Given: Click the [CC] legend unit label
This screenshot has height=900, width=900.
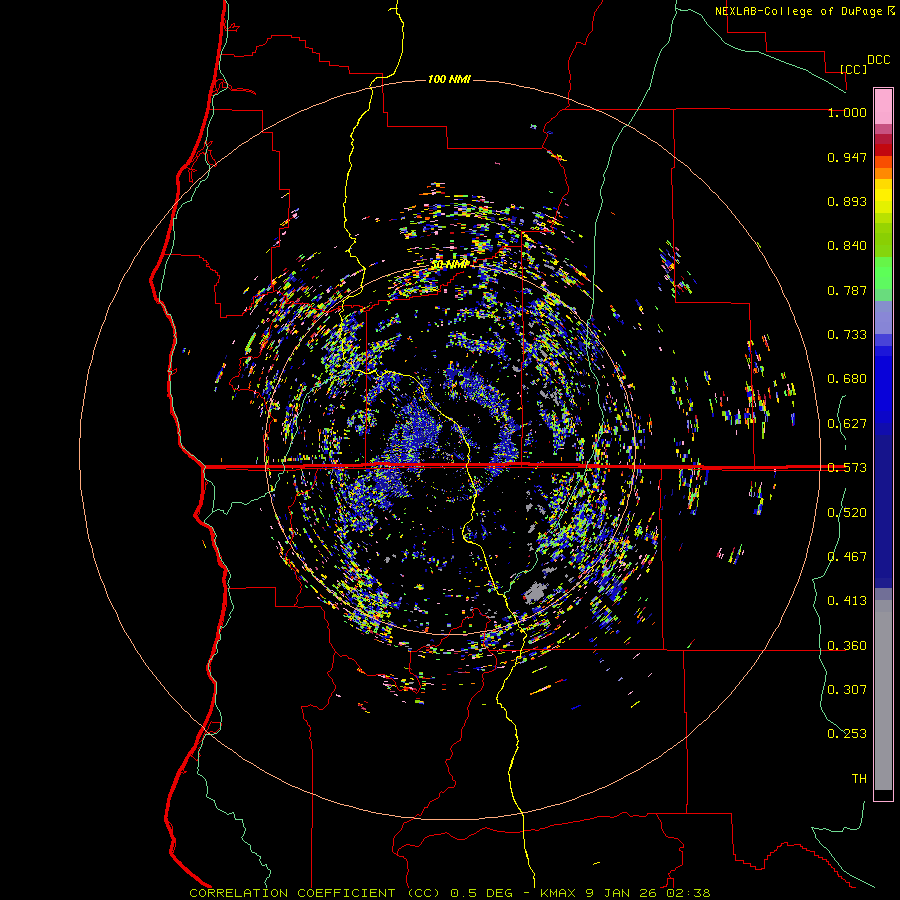Looking at the screenshot, I should (853, 69).
